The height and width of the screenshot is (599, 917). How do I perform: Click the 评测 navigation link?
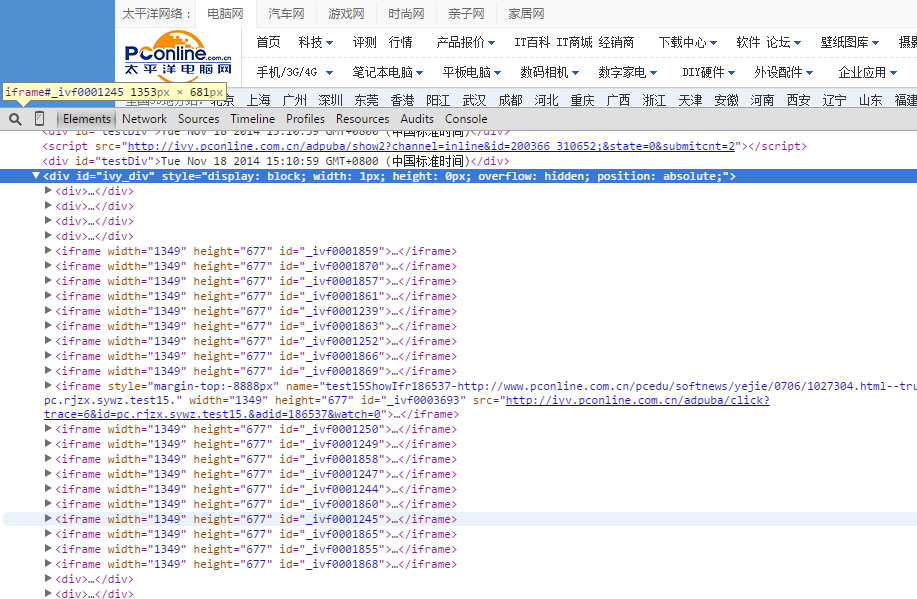364,42
